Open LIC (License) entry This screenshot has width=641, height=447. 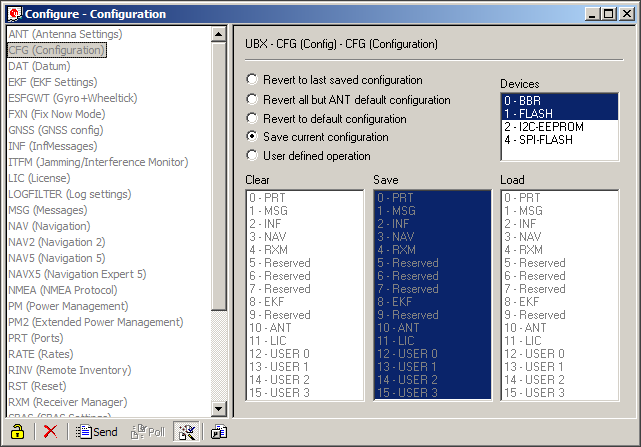tap(39, 178)
